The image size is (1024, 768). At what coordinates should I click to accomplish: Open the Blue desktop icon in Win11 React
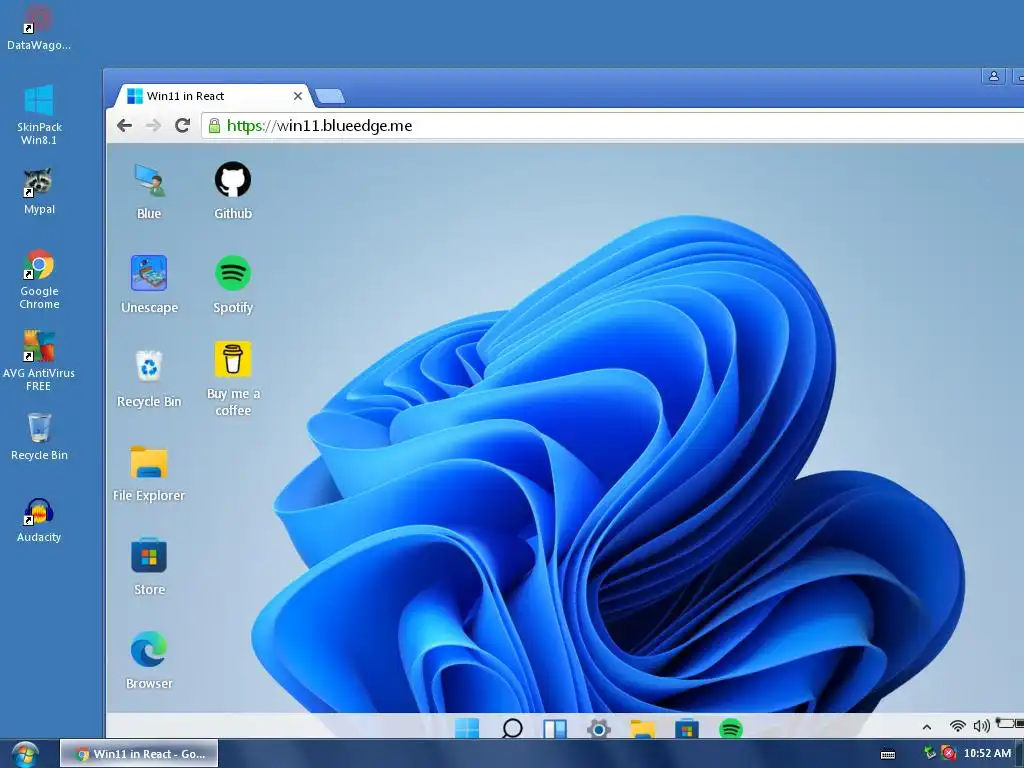coord(150,181)
